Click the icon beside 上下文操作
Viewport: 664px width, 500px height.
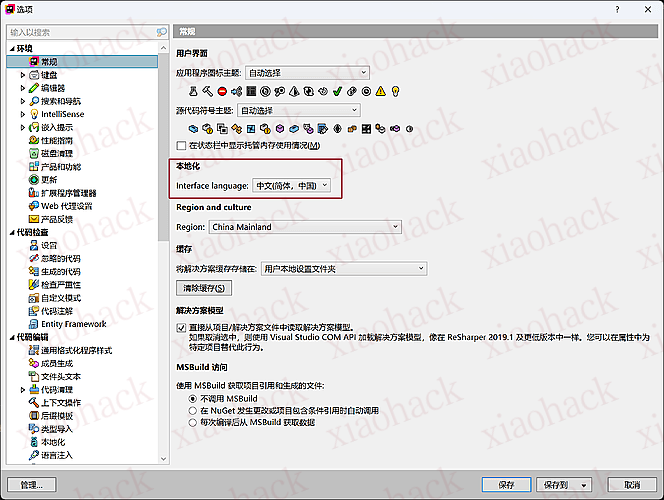34,403
